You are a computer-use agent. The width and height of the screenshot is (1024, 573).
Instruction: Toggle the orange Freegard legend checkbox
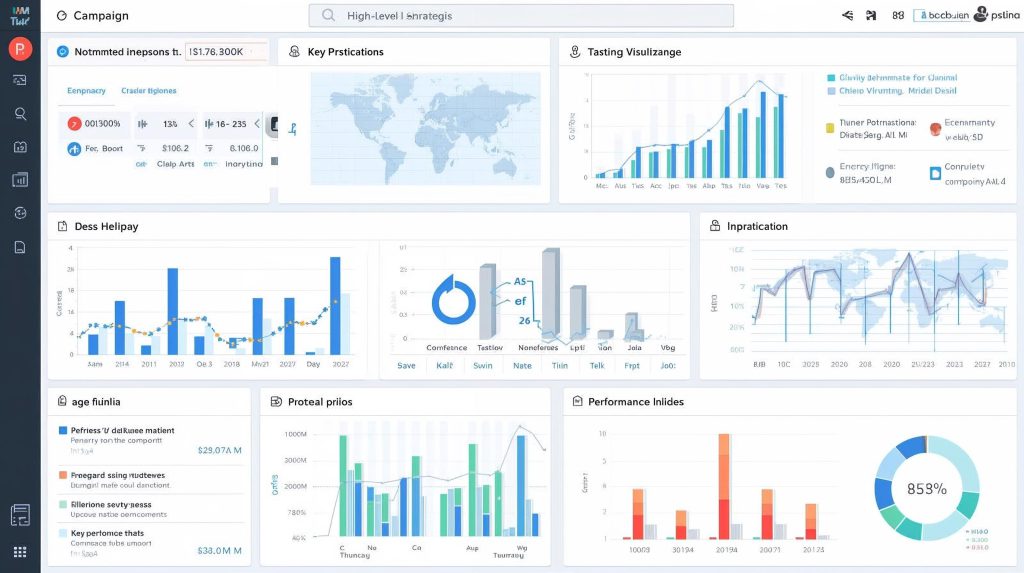pos(63,476)
